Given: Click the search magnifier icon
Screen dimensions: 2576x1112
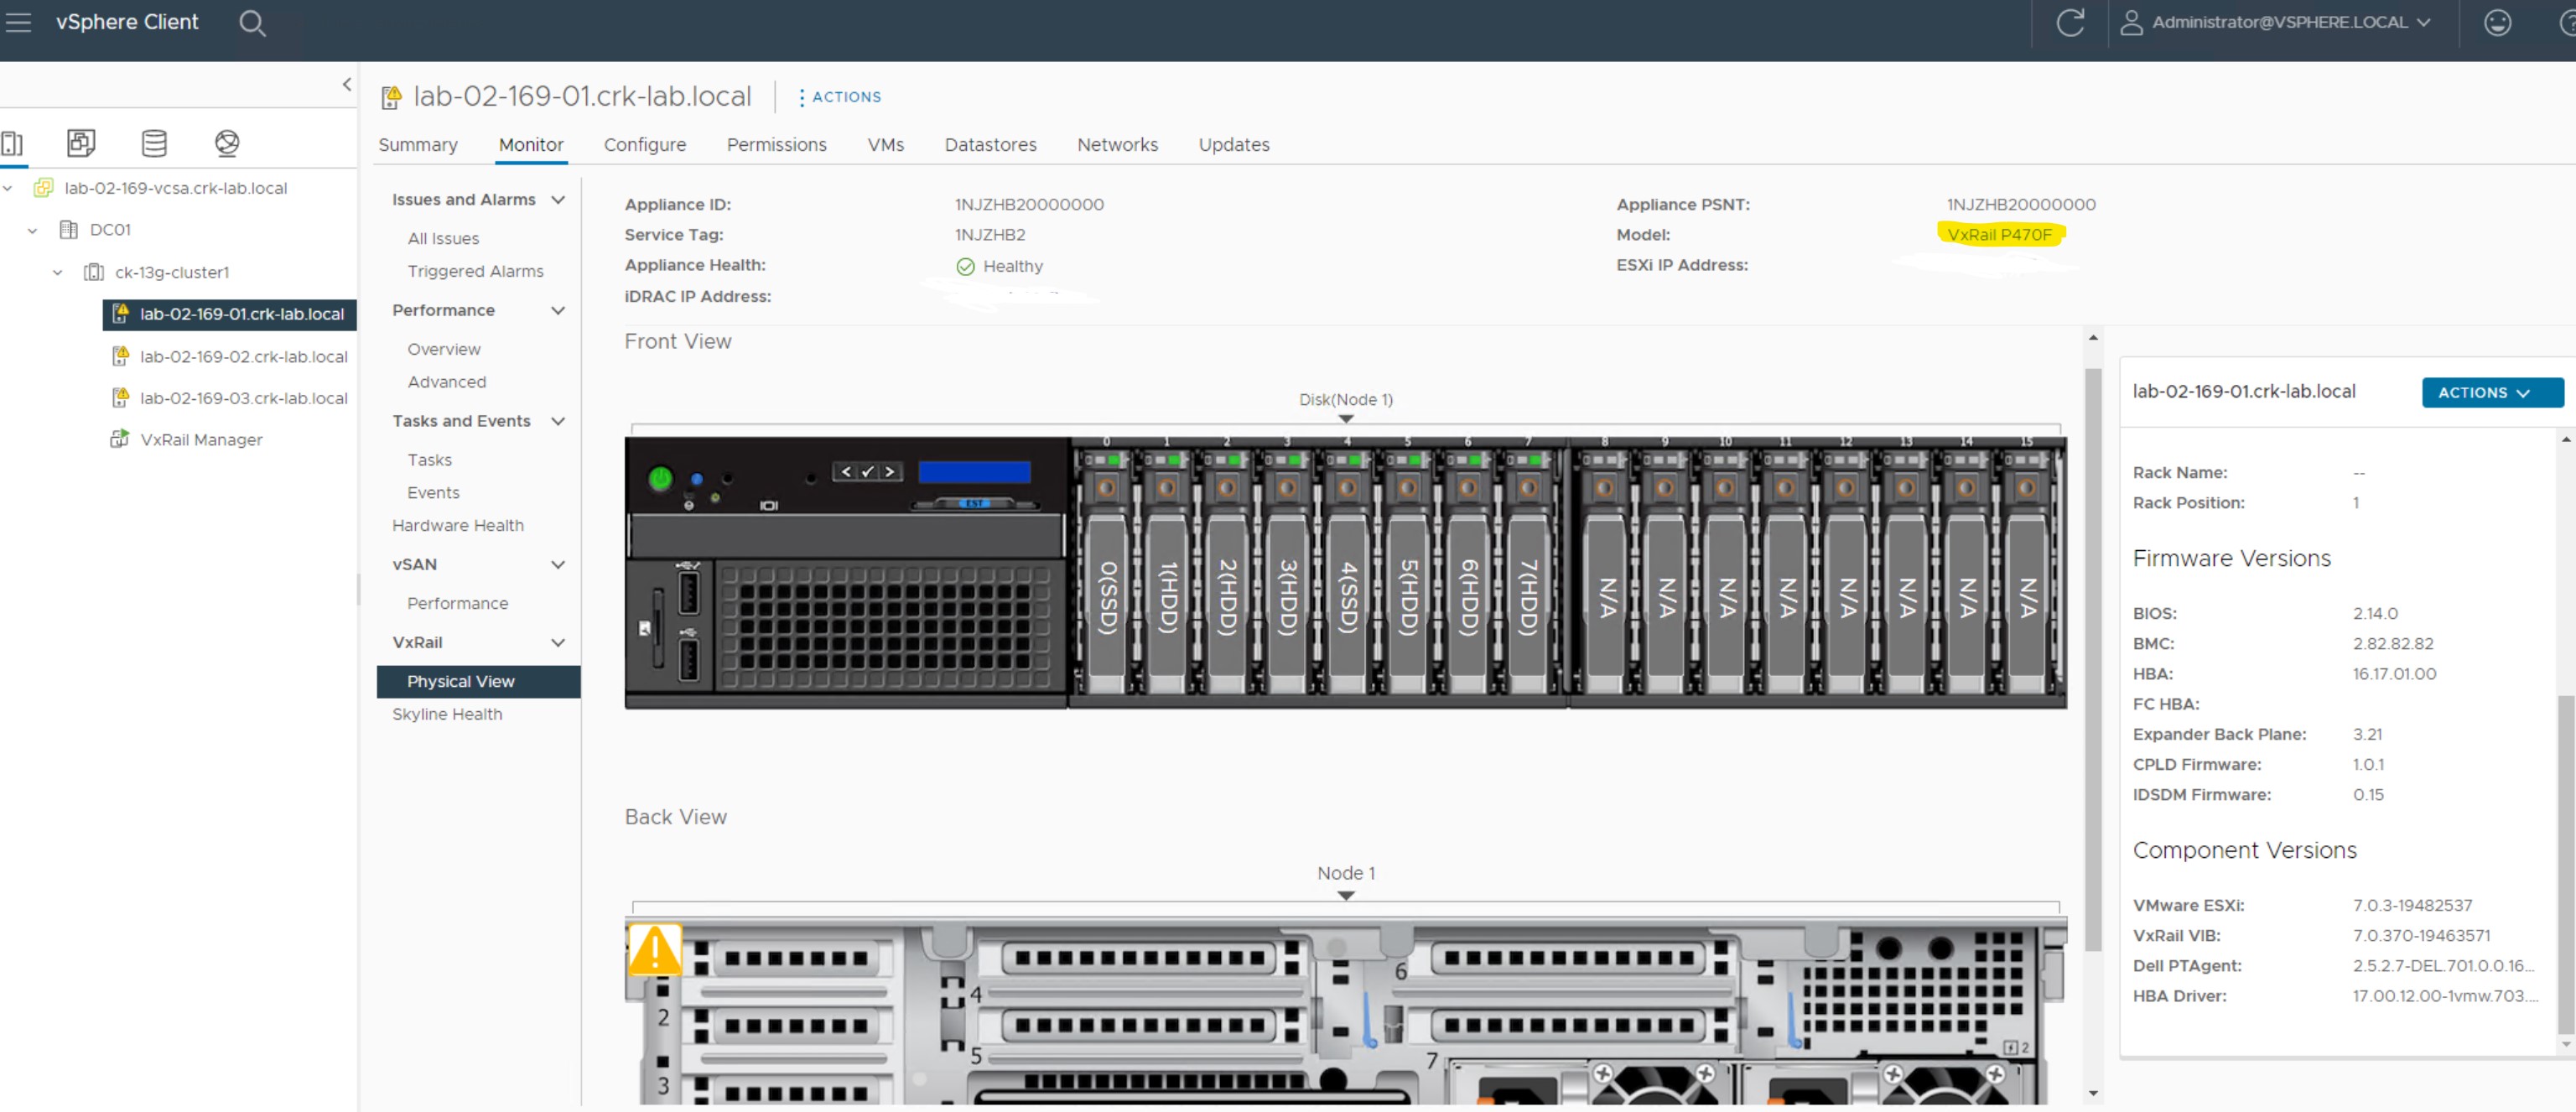Looking at the screenshot, I should tap(252, 22).
